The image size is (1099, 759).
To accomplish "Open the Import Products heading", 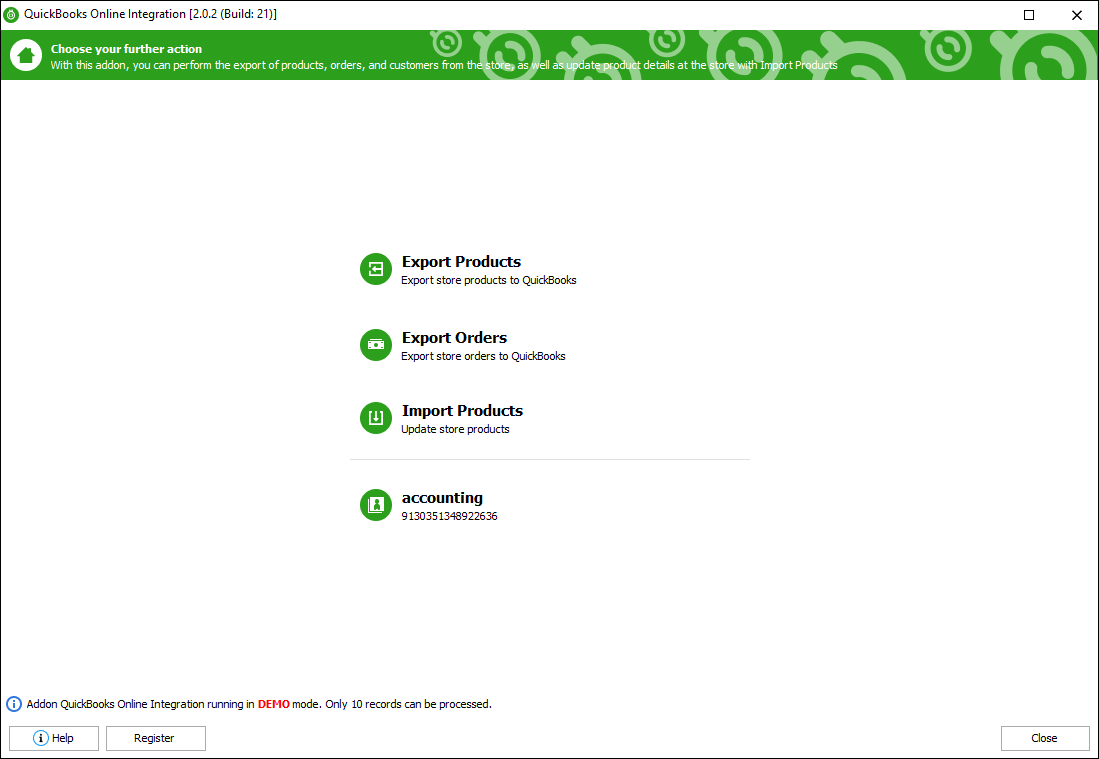I will point(462,410).
